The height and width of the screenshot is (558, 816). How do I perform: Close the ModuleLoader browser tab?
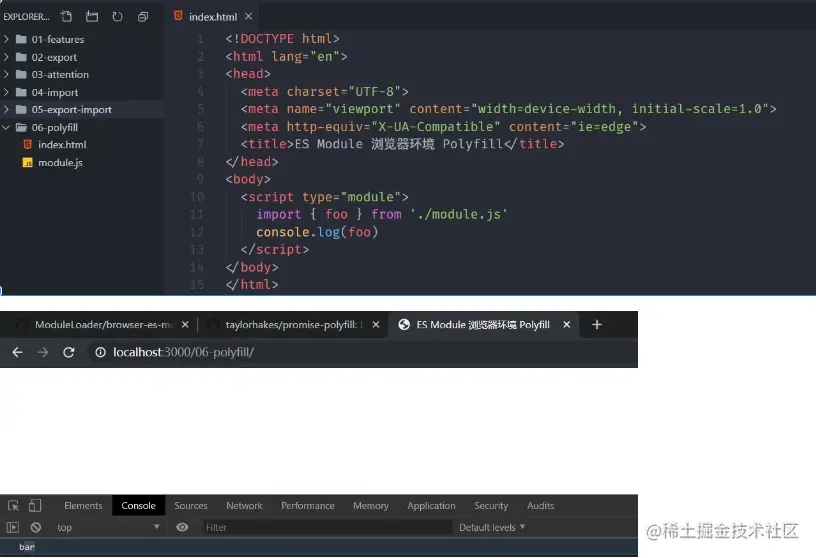pyautogui.click(x=185, y=325)
